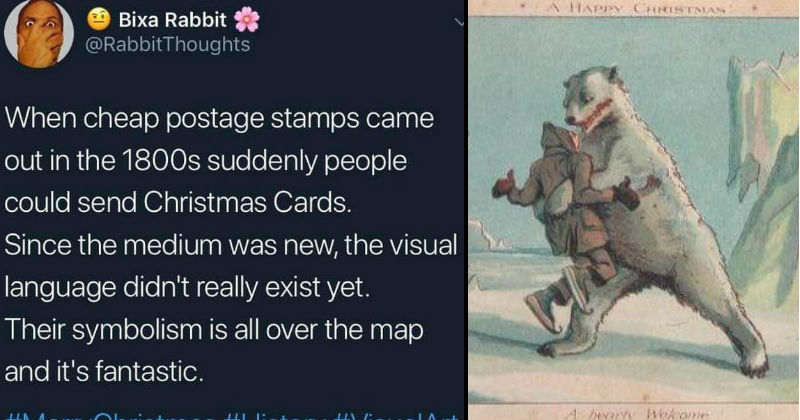
Task: Click the pink flower emoji after the name
Action: 247,19
